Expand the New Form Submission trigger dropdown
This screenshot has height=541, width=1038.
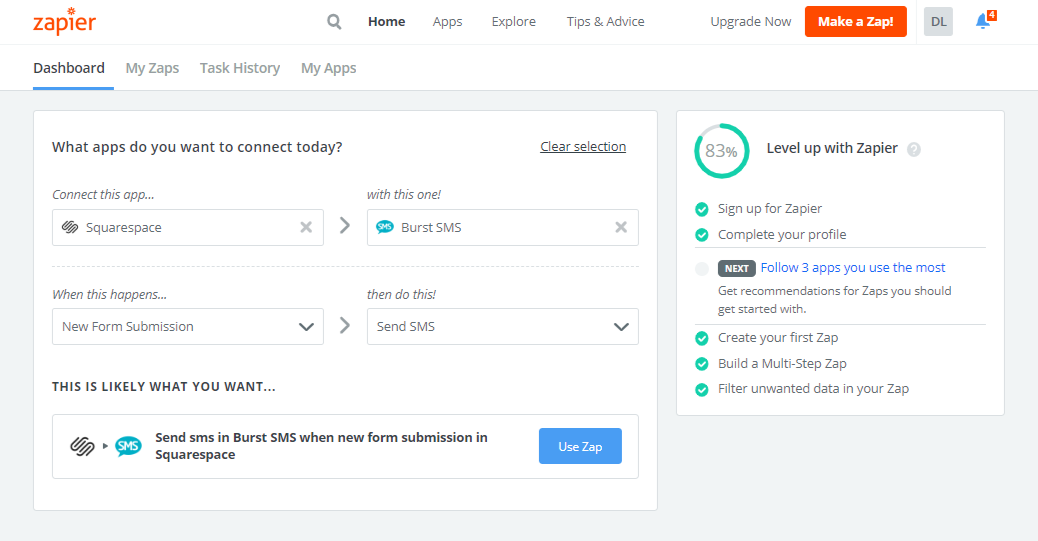pyautogui.click(x=188, y=326)
